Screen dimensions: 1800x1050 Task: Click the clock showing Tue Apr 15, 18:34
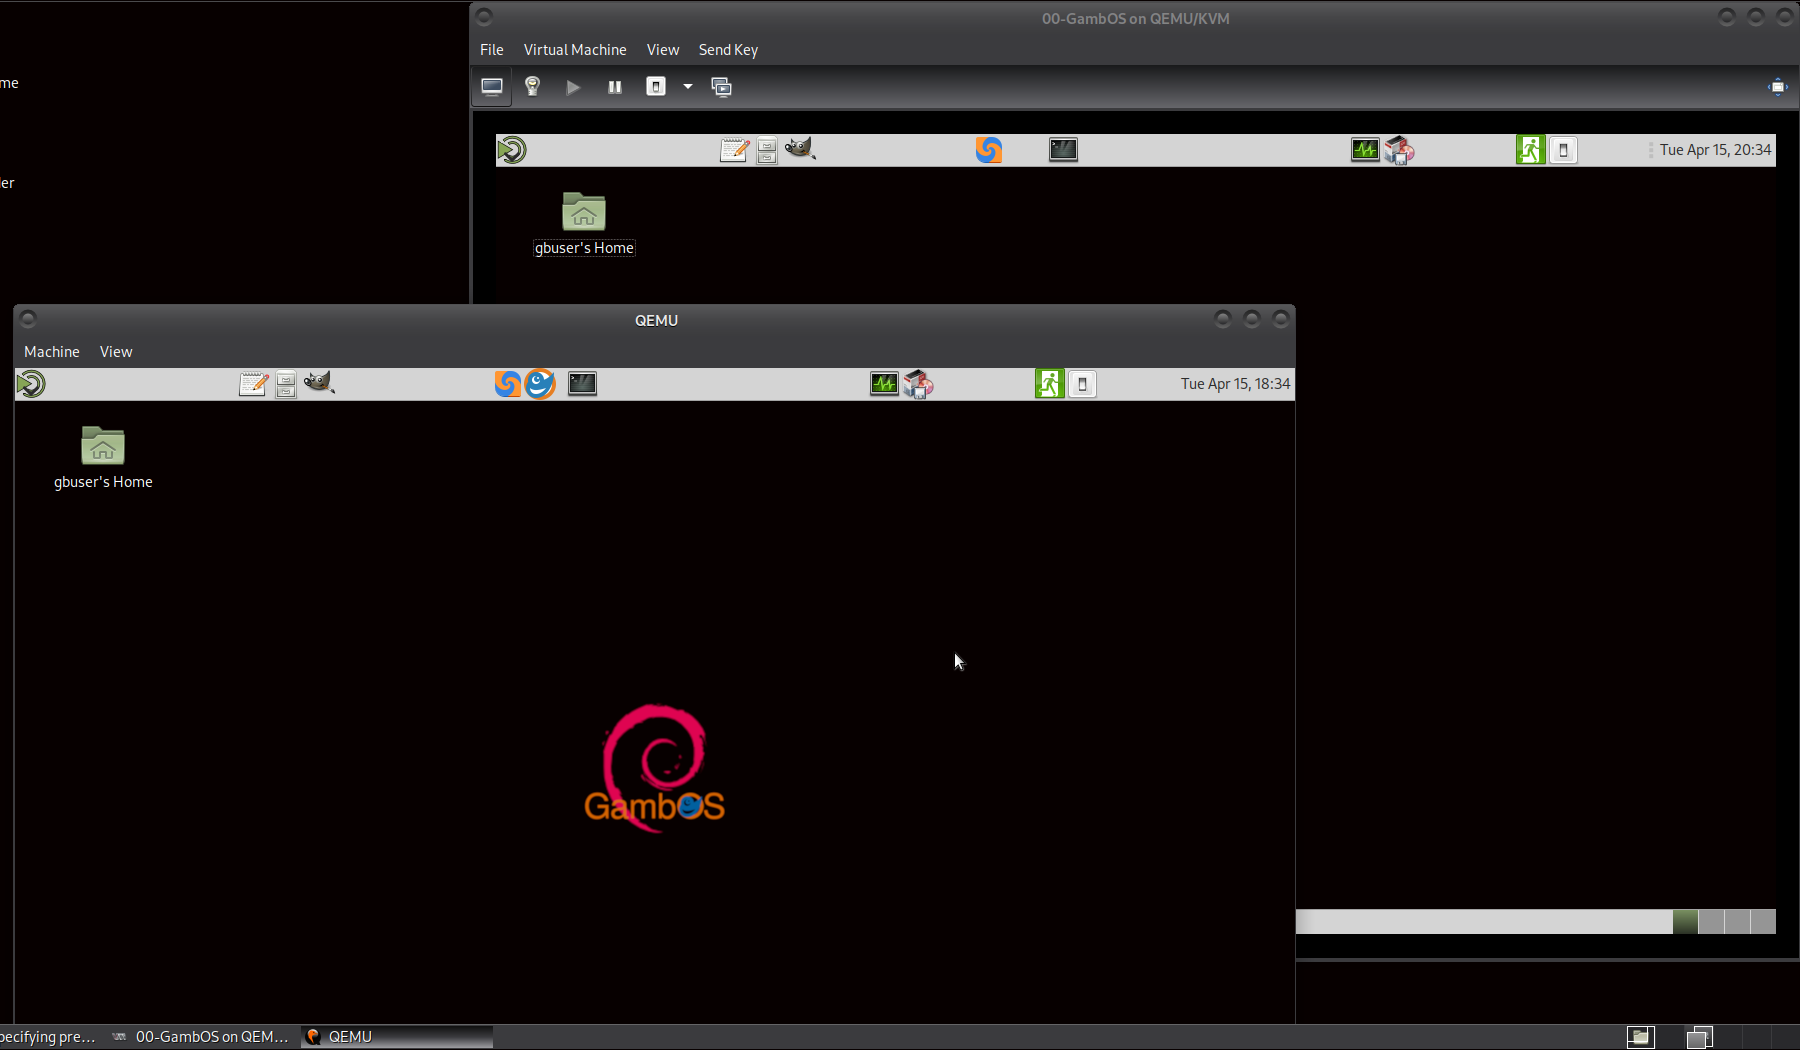coord(1234,384)
